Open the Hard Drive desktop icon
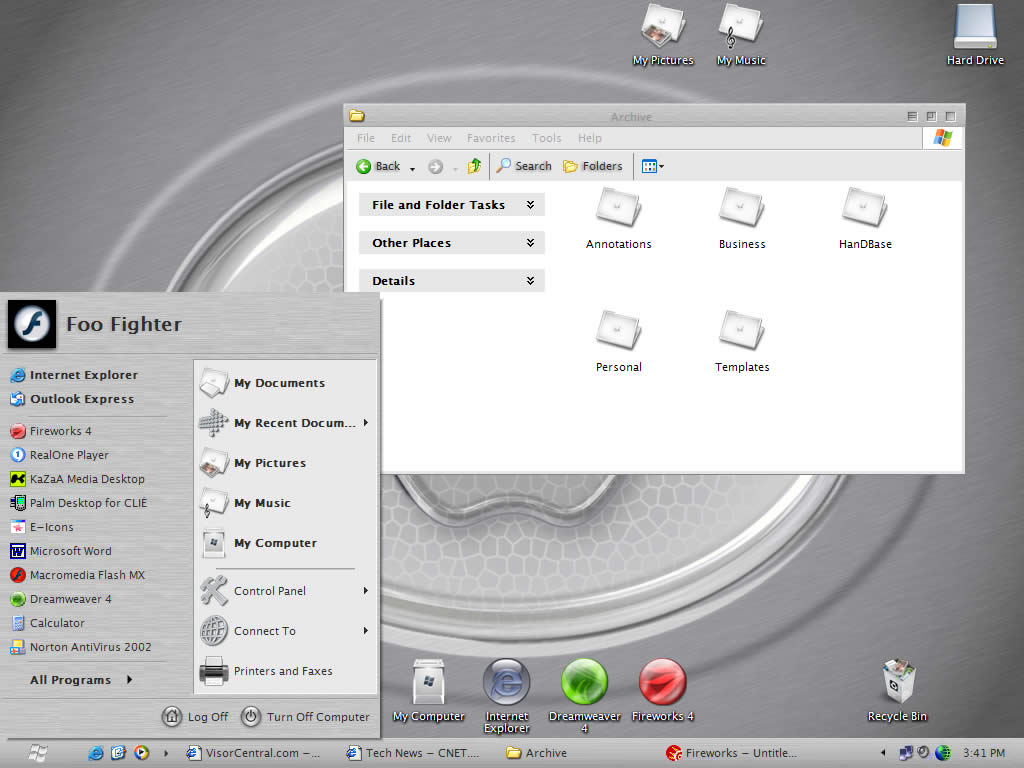 pyautogui.click(x=975, y=28)
